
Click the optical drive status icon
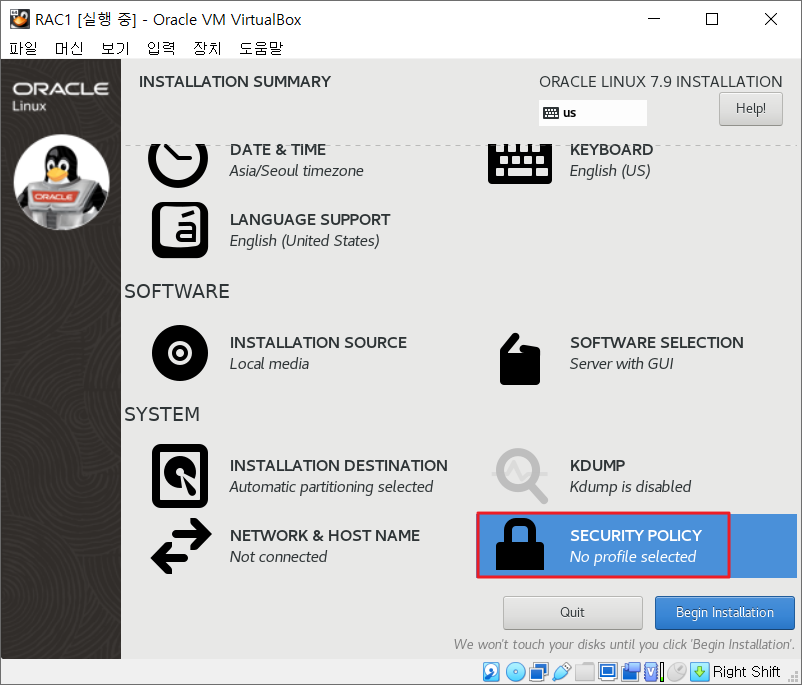(515, 672)
